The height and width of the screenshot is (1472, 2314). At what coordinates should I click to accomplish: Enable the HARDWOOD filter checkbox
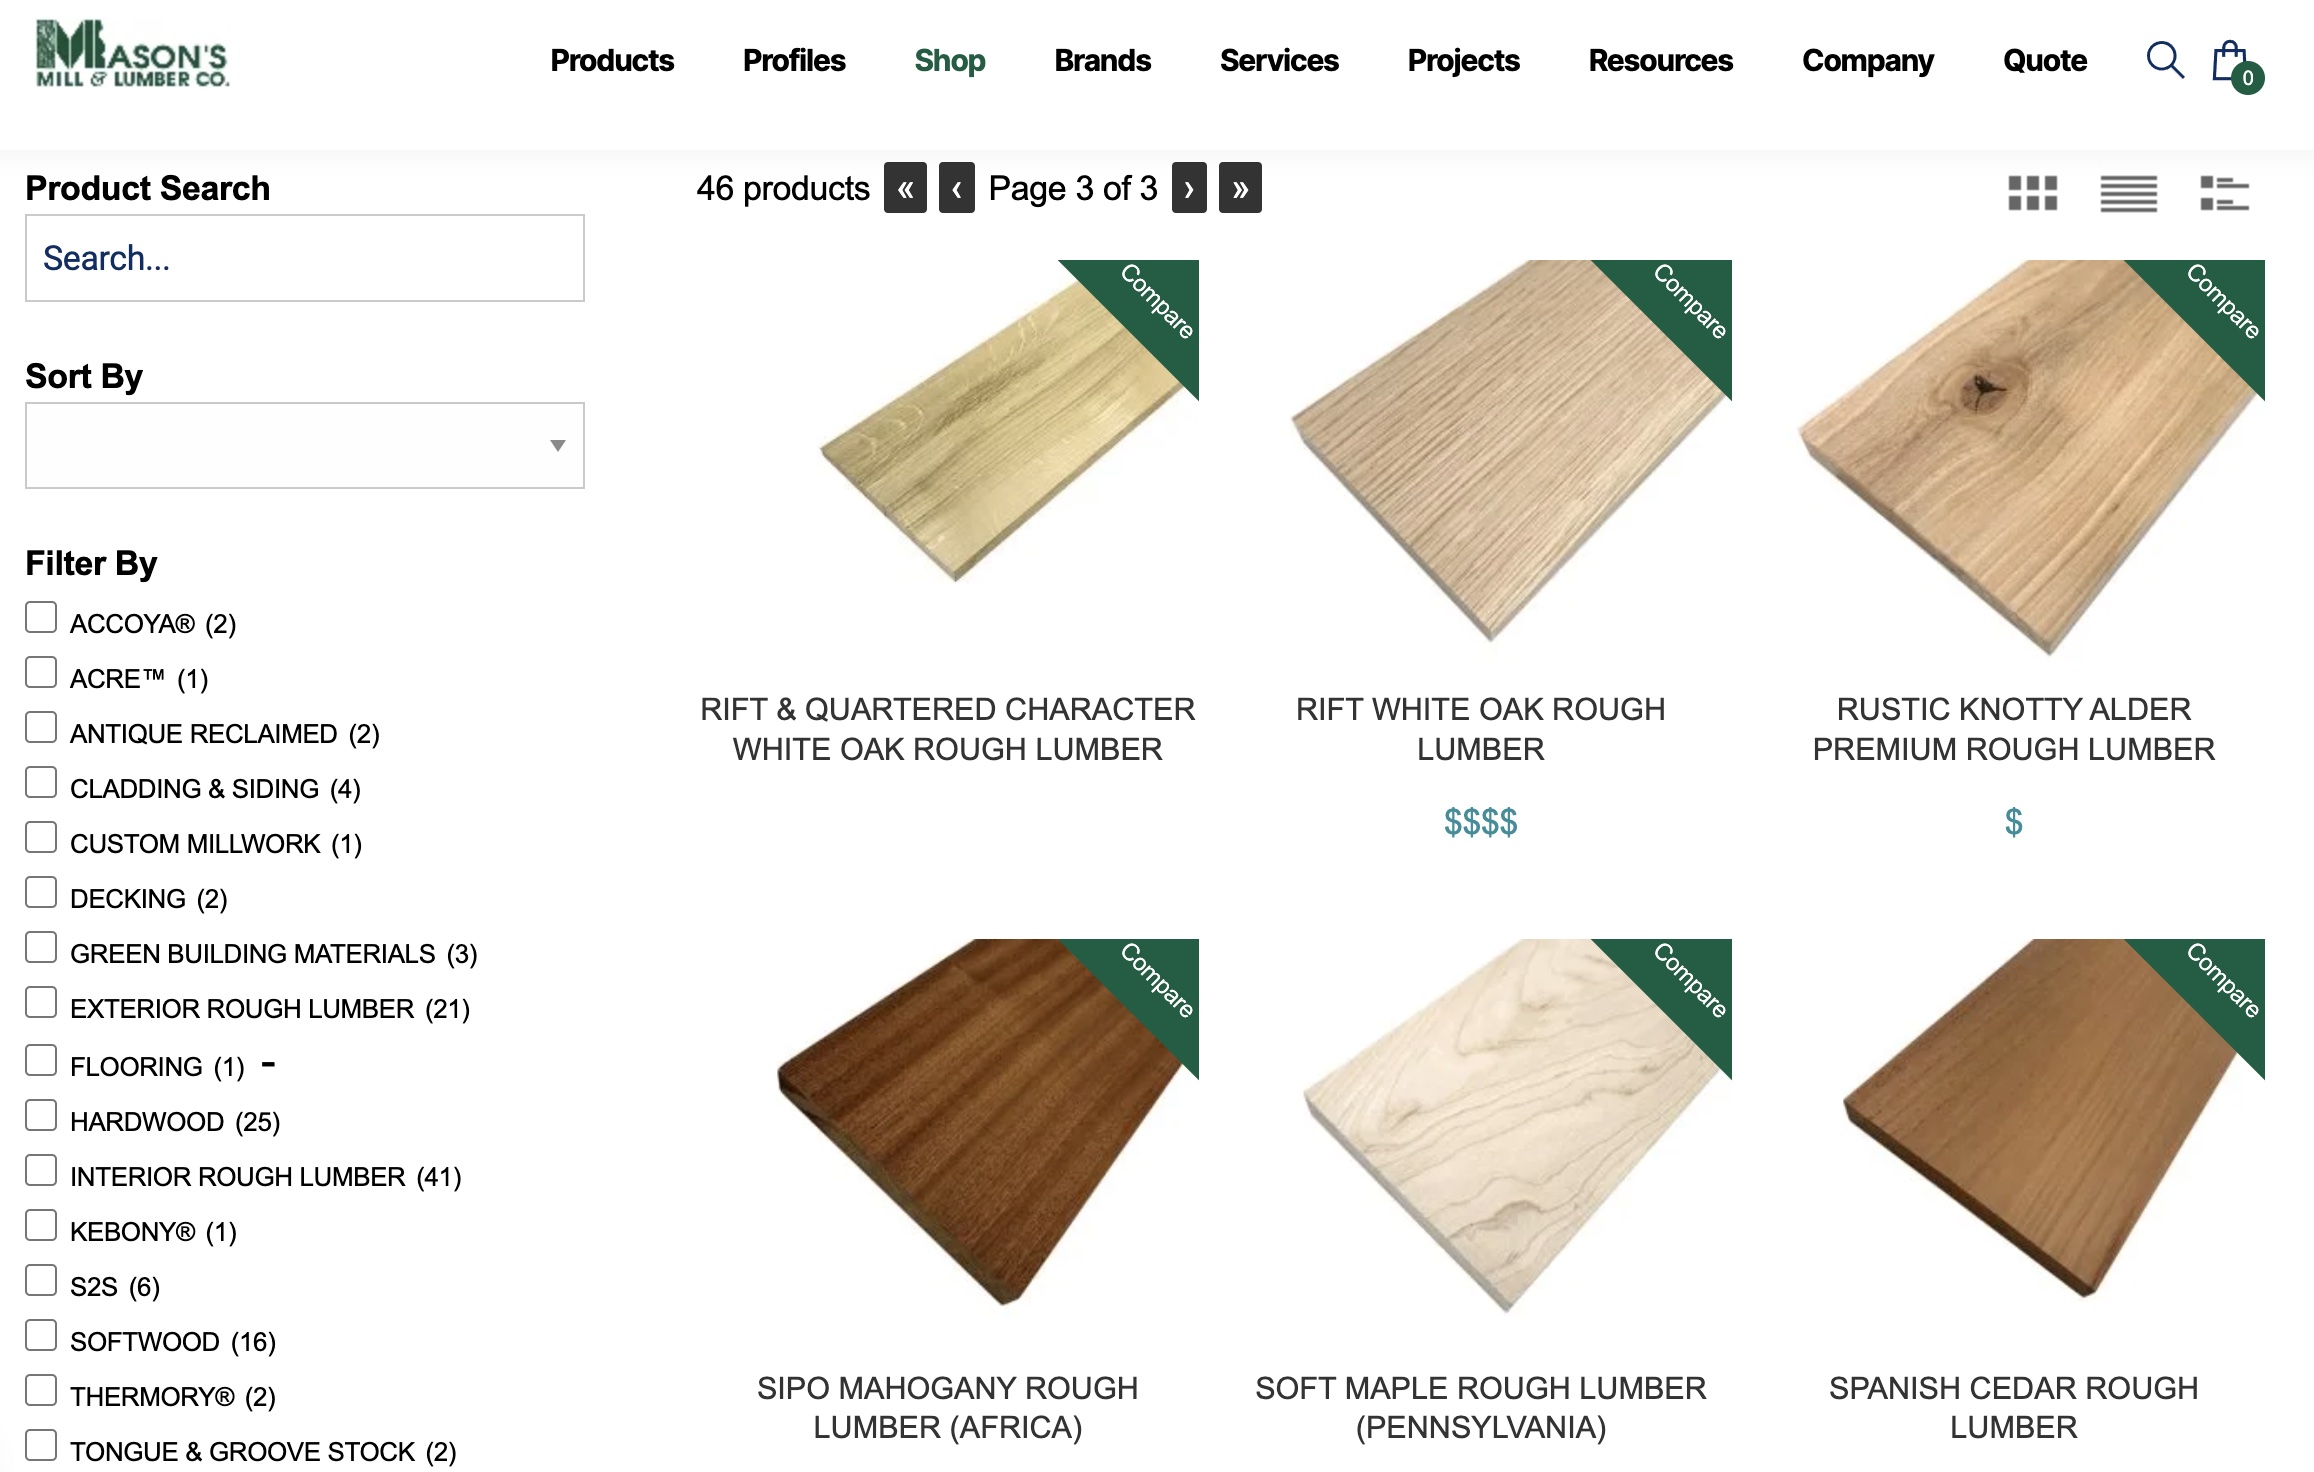(41, 1115)
